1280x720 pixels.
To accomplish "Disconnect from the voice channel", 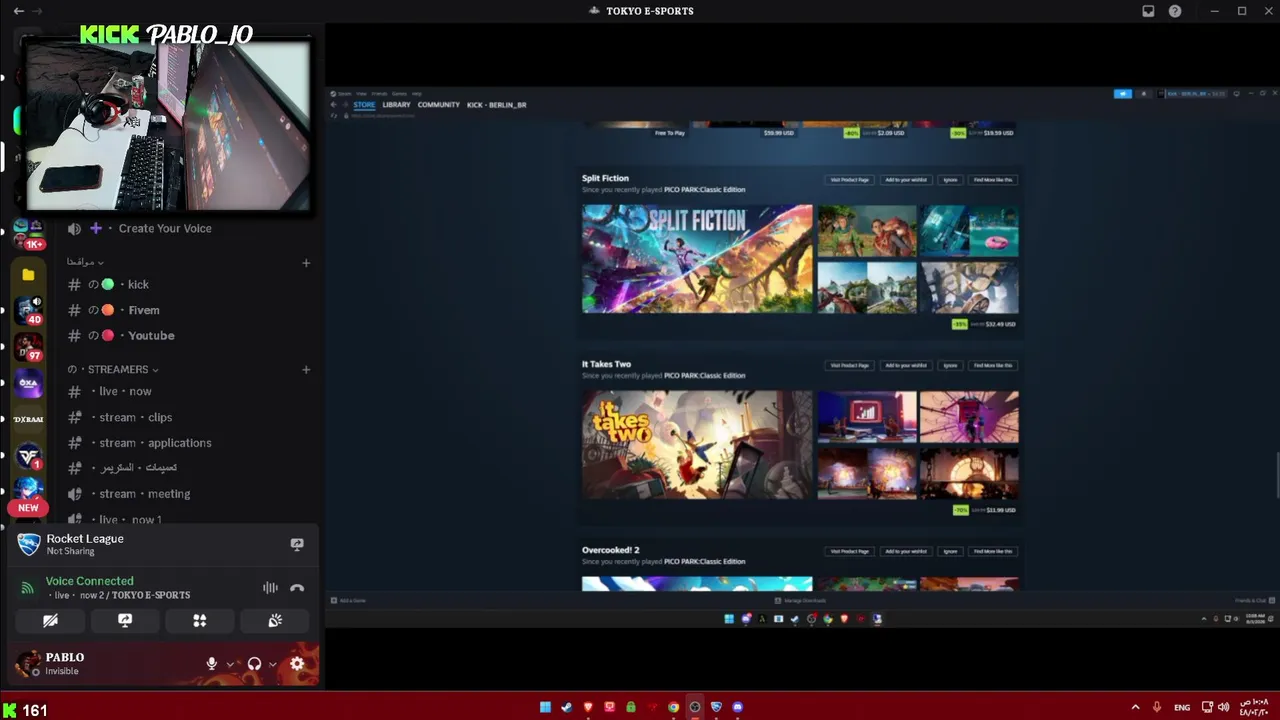I will click(297, 588).
